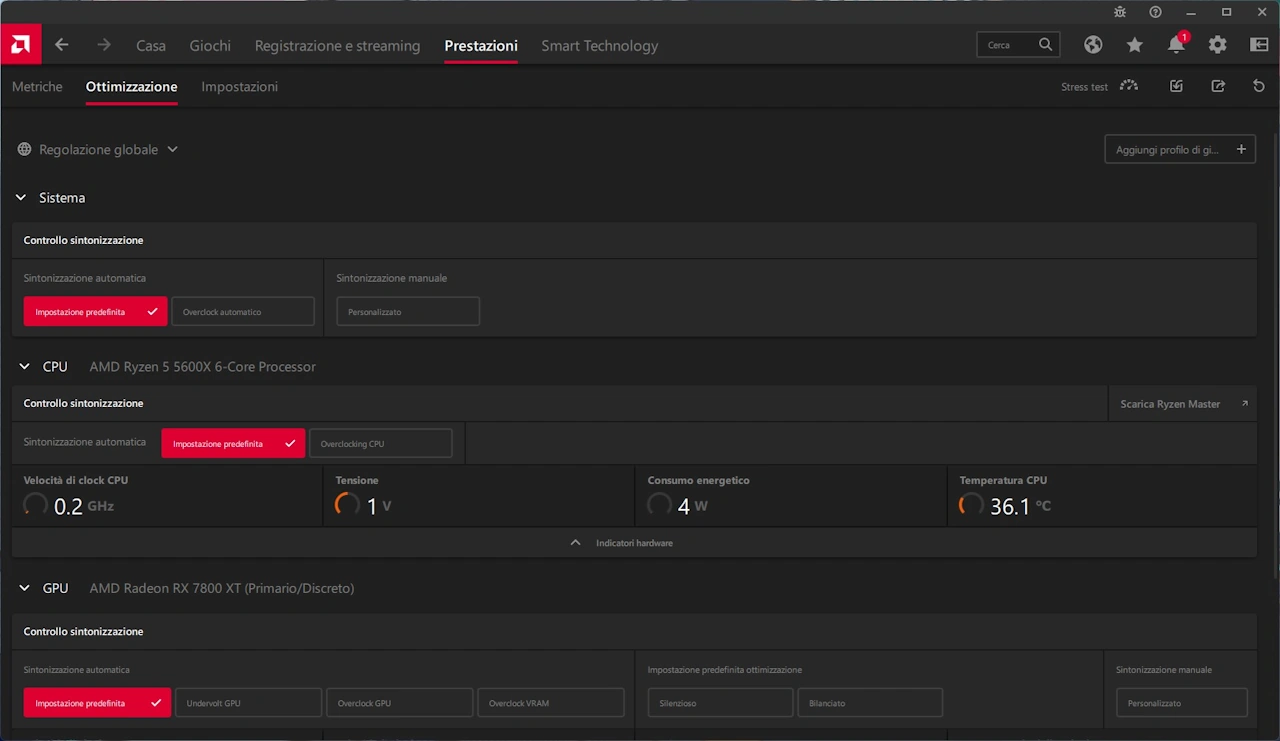This screenshot has width=1280, height=741.
Task: Open favorites star icon
Action: [1135, 45]
